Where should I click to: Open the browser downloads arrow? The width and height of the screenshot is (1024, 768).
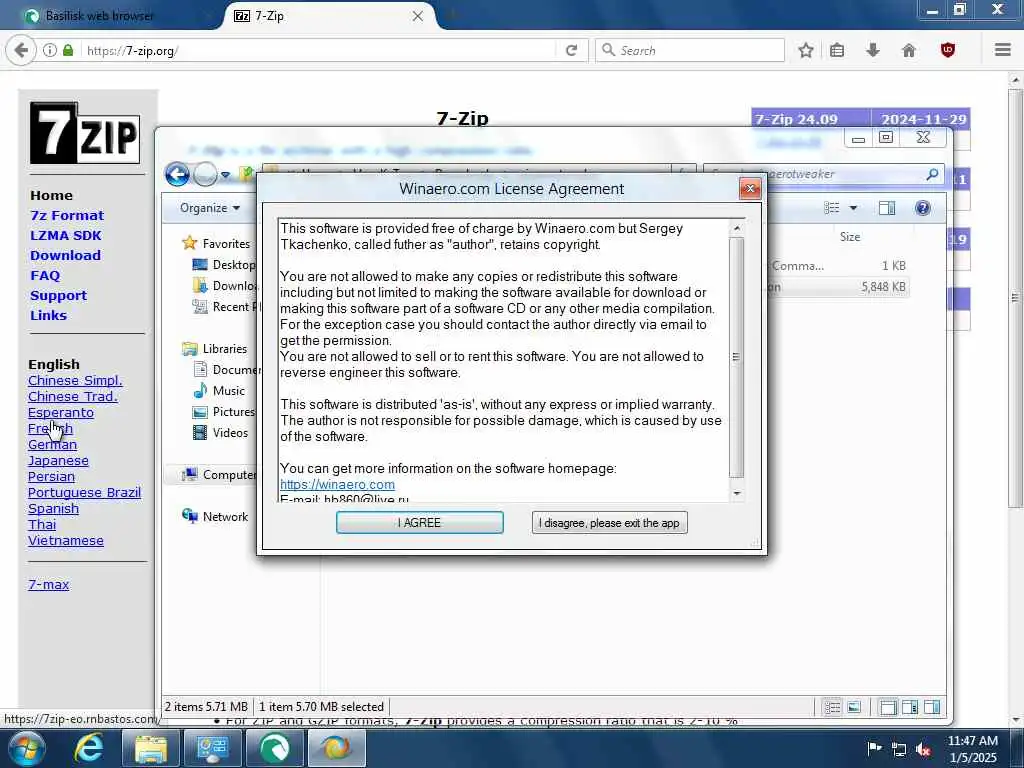pos(872,50)
